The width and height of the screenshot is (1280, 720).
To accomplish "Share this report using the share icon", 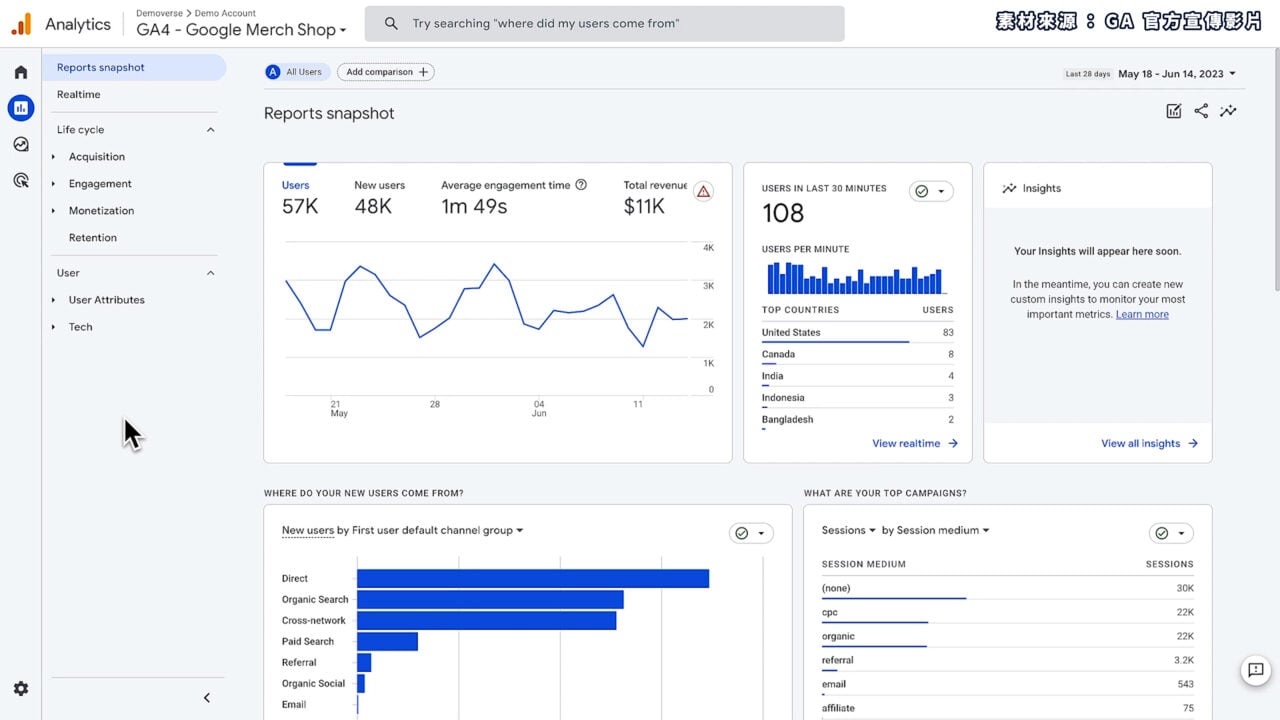I will [x=1201, y=111].
